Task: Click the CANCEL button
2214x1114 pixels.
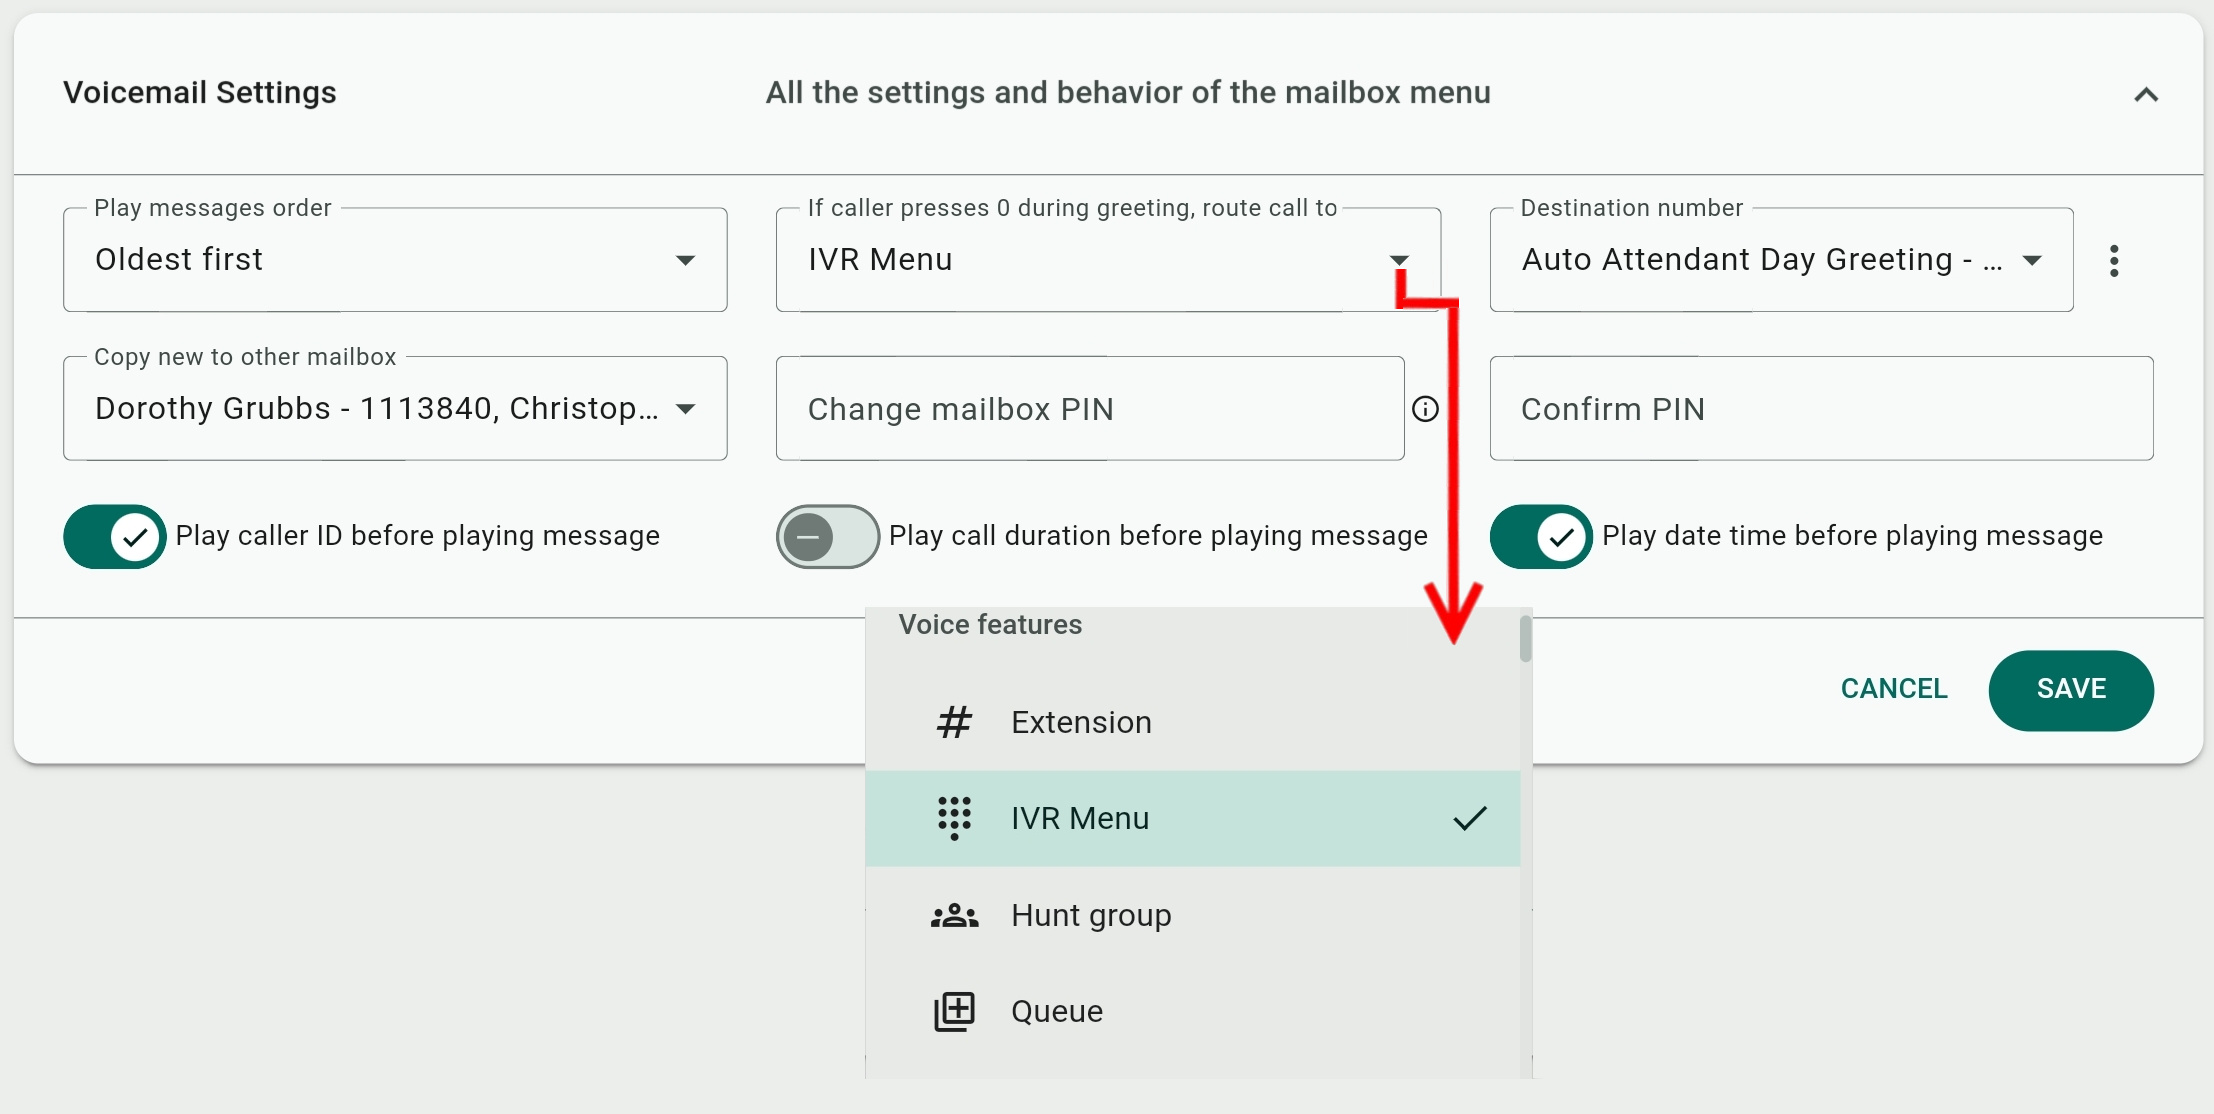Action: [x=1893, y=689]
